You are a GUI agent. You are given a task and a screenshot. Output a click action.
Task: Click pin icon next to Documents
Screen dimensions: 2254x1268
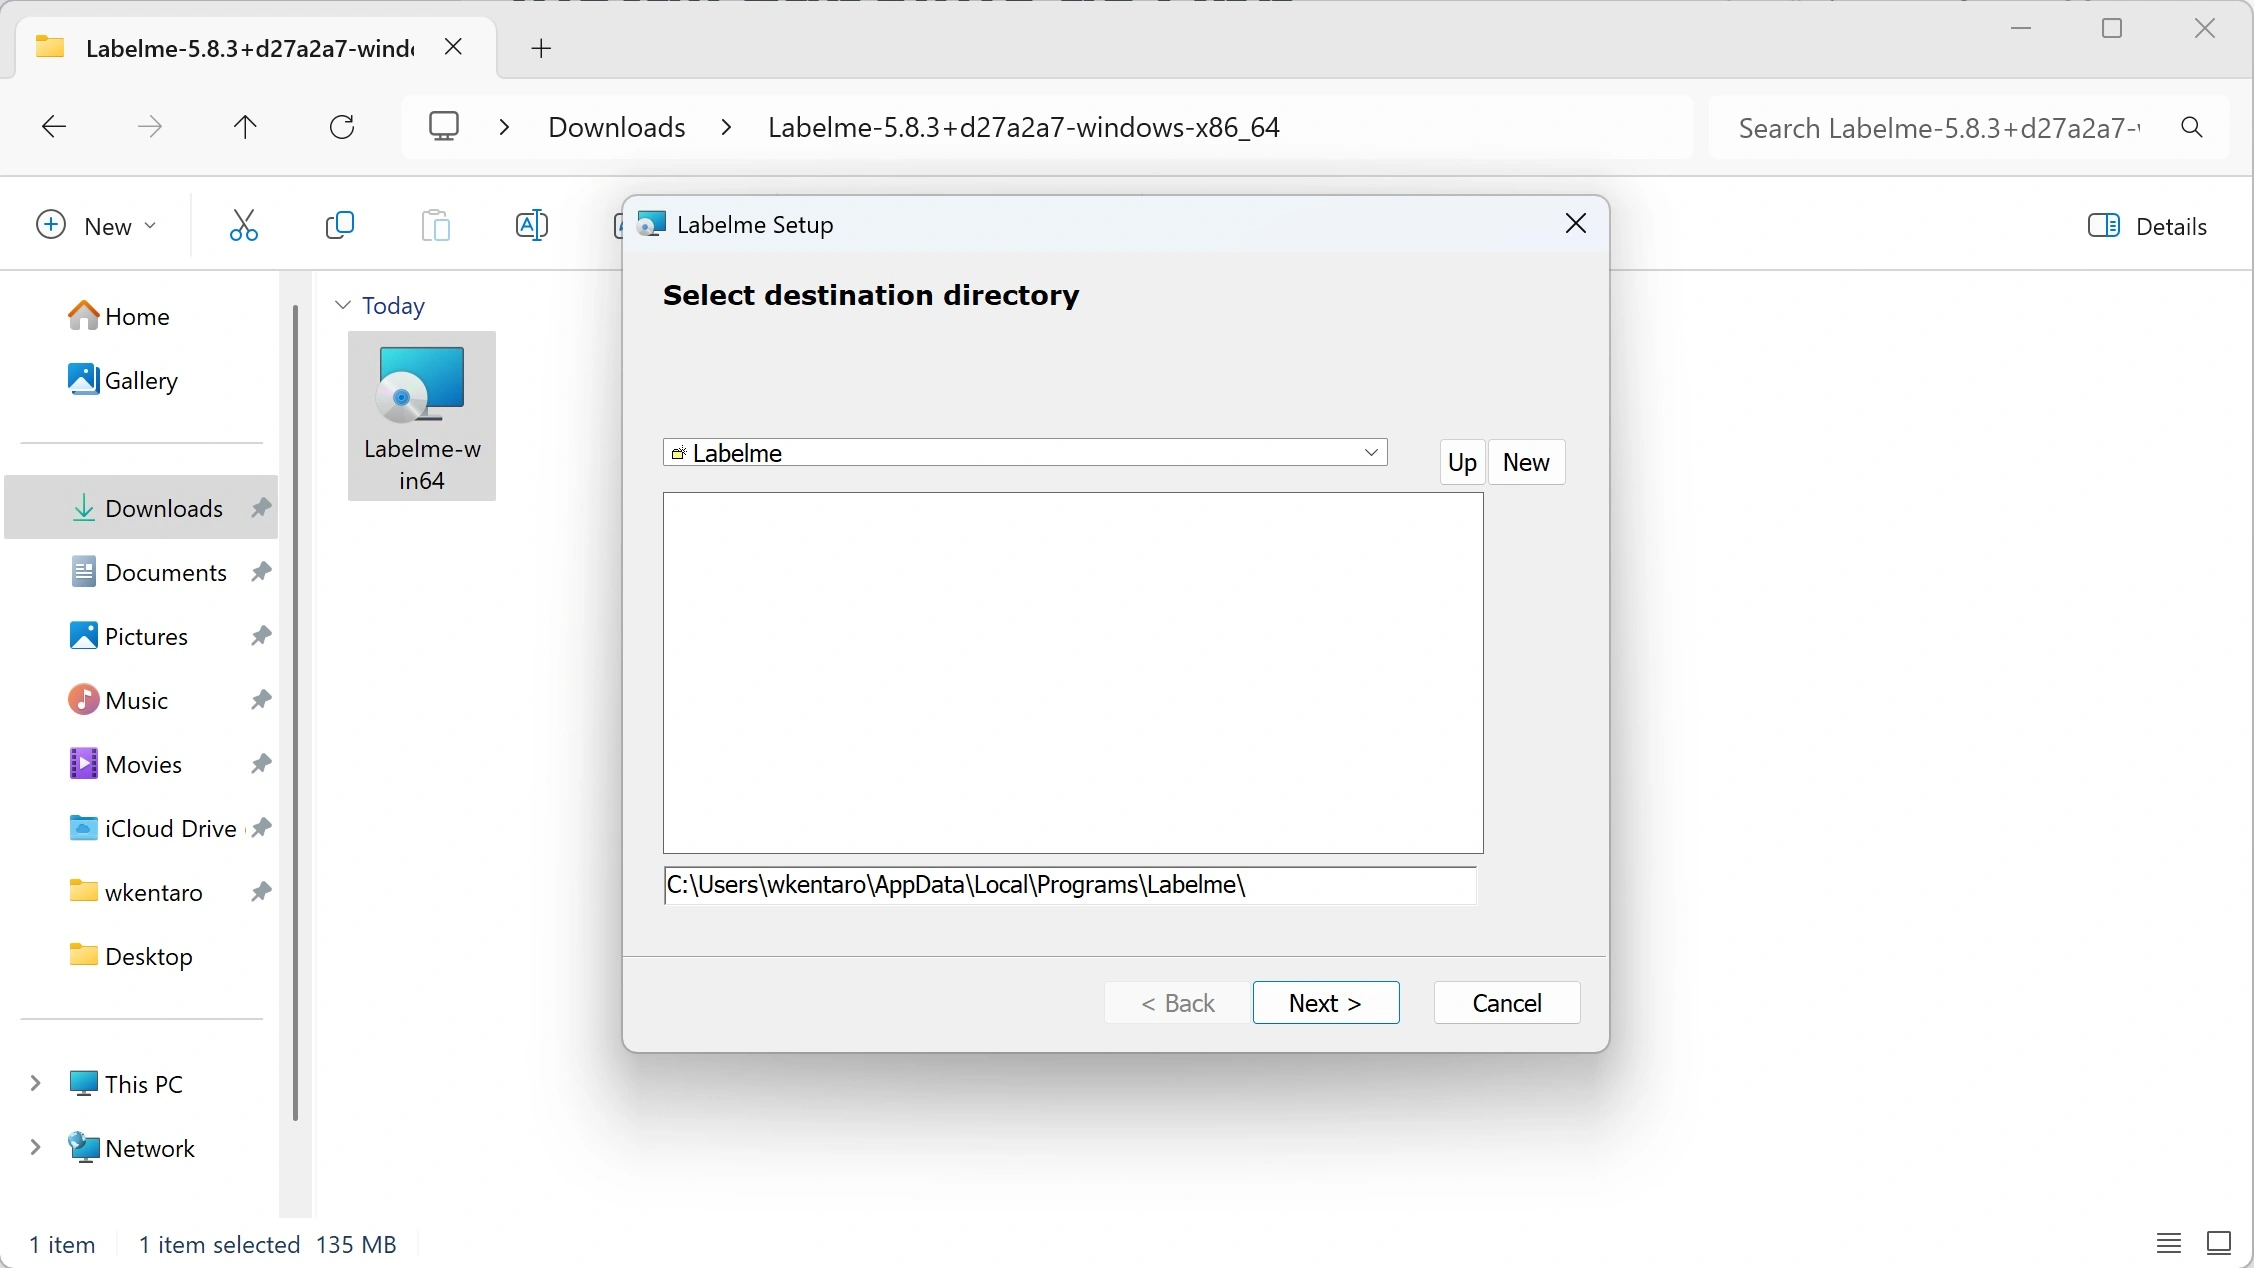point(261,572)
